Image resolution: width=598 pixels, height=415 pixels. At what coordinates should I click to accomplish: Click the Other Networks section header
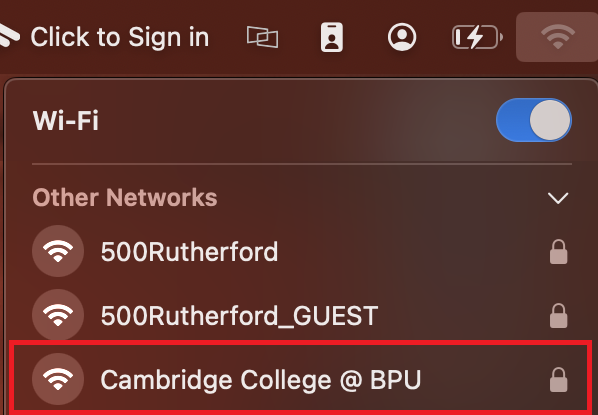[125, 198]
